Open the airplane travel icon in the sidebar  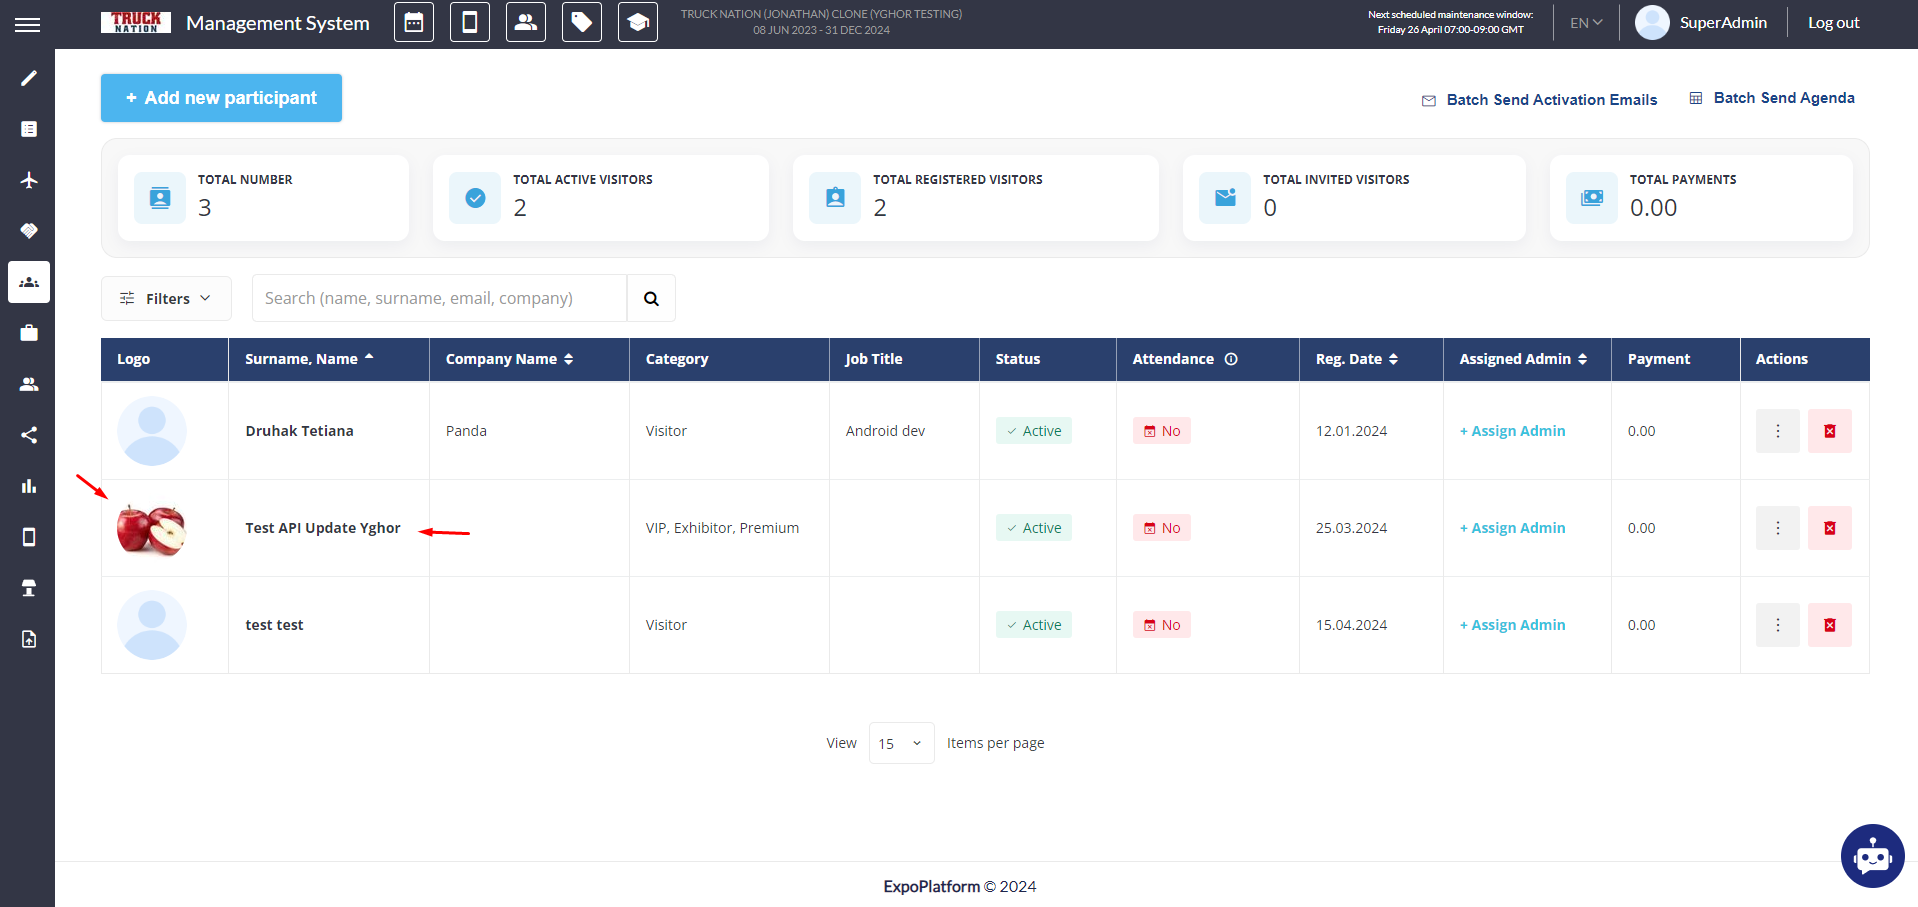coord(29,180)
